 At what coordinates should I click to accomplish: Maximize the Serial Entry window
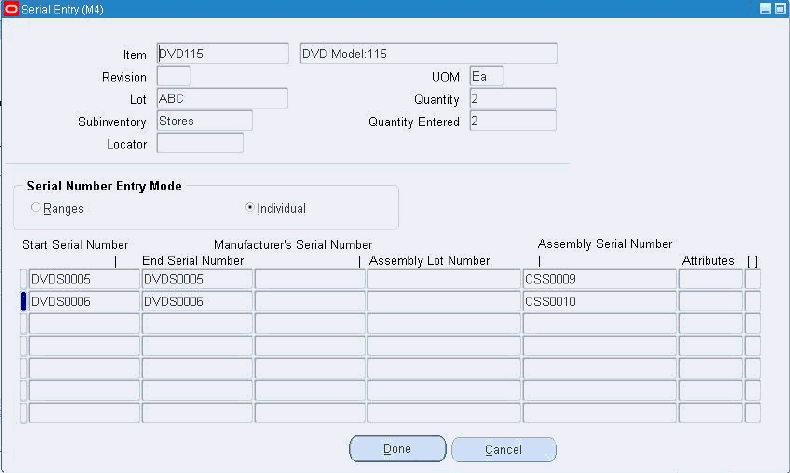point(780,9)
